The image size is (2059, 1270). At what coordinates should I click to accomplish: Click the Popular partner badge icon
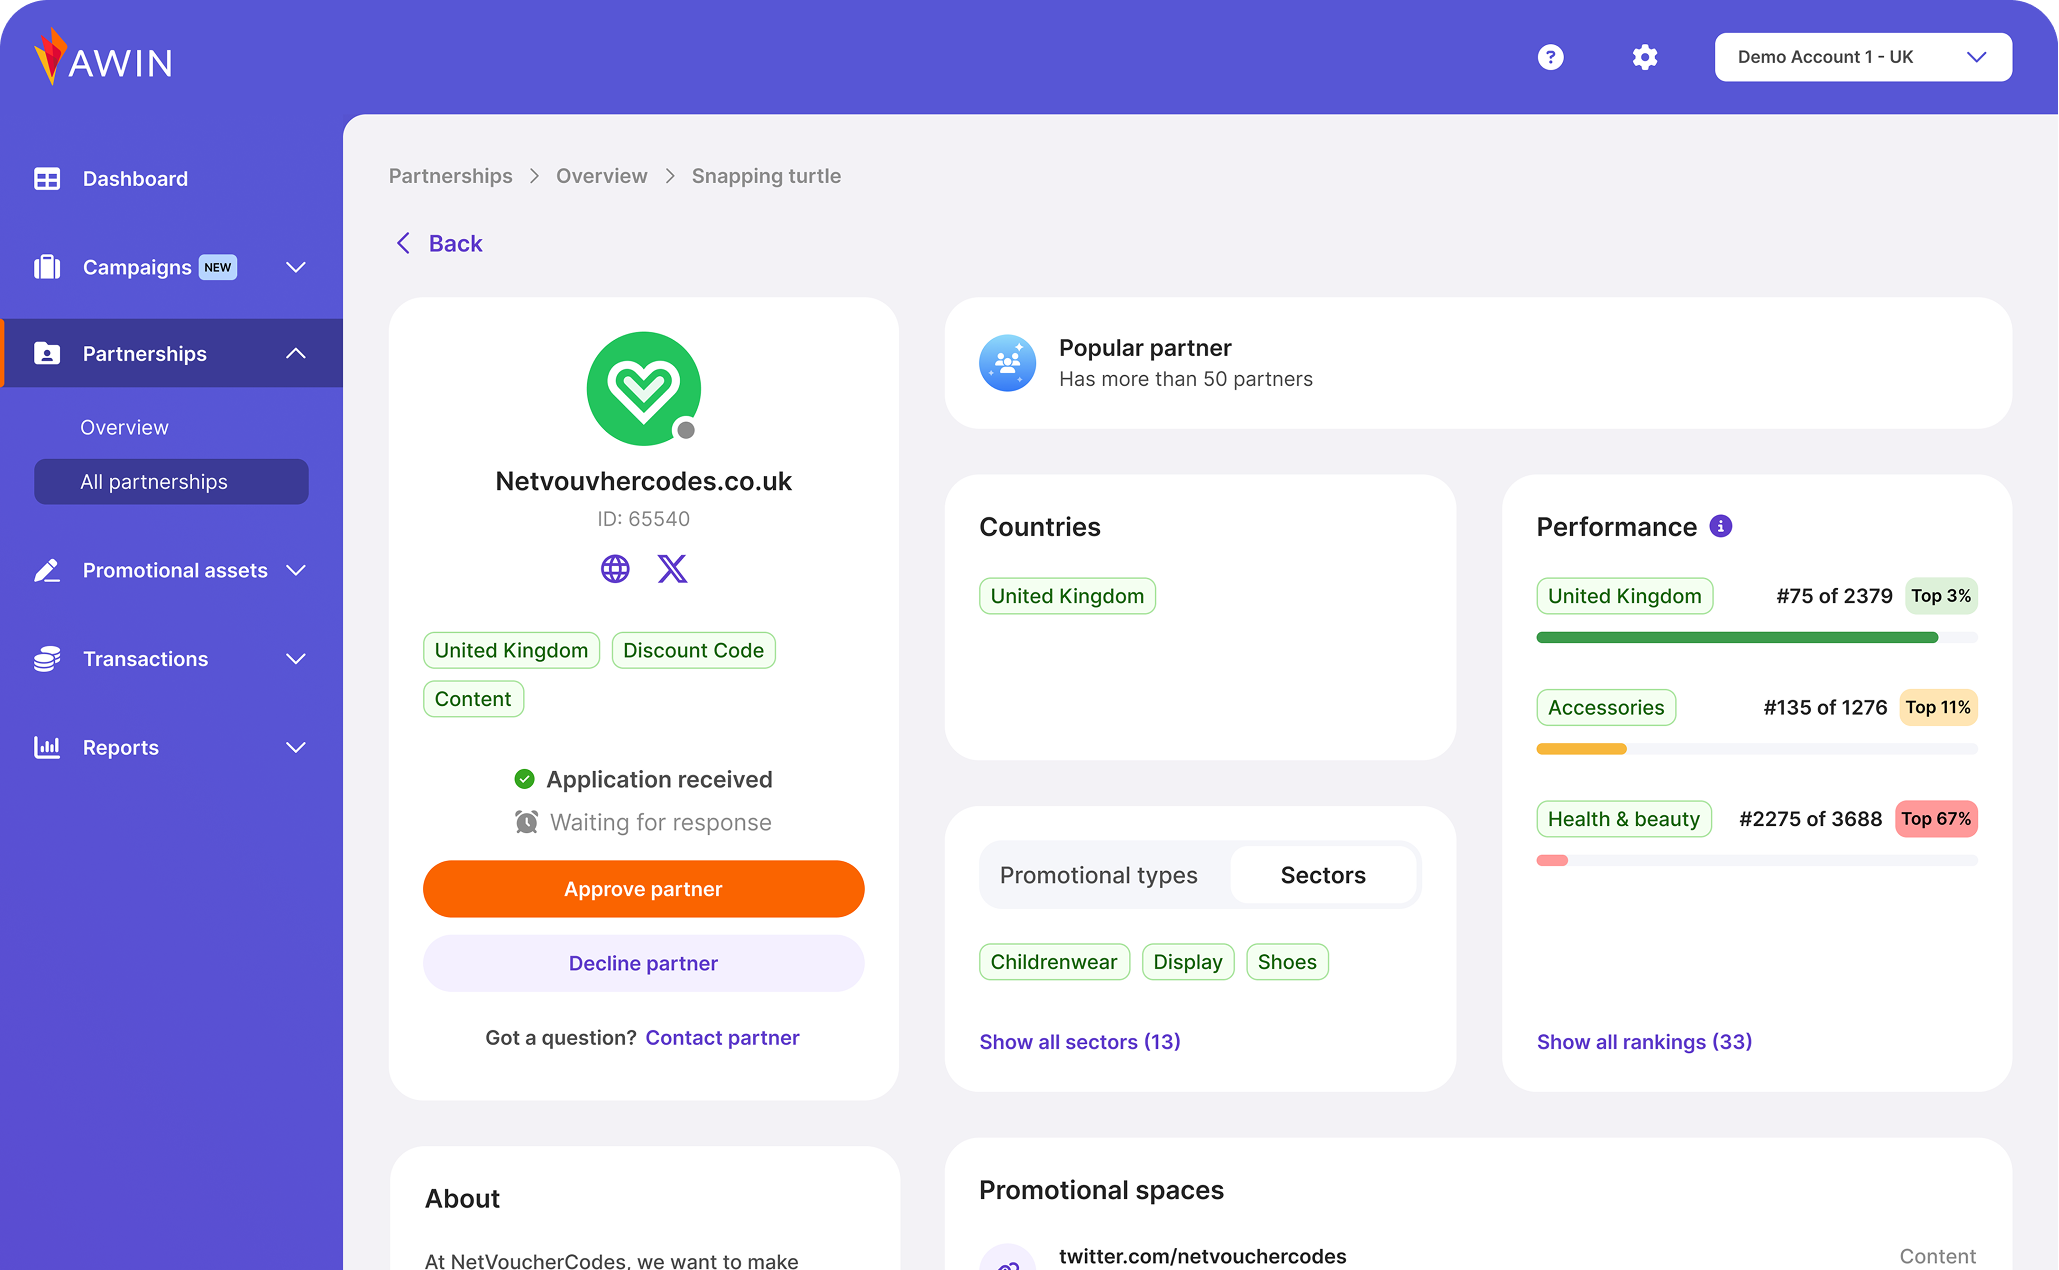pyautogui.click(x=1007, y=363)
